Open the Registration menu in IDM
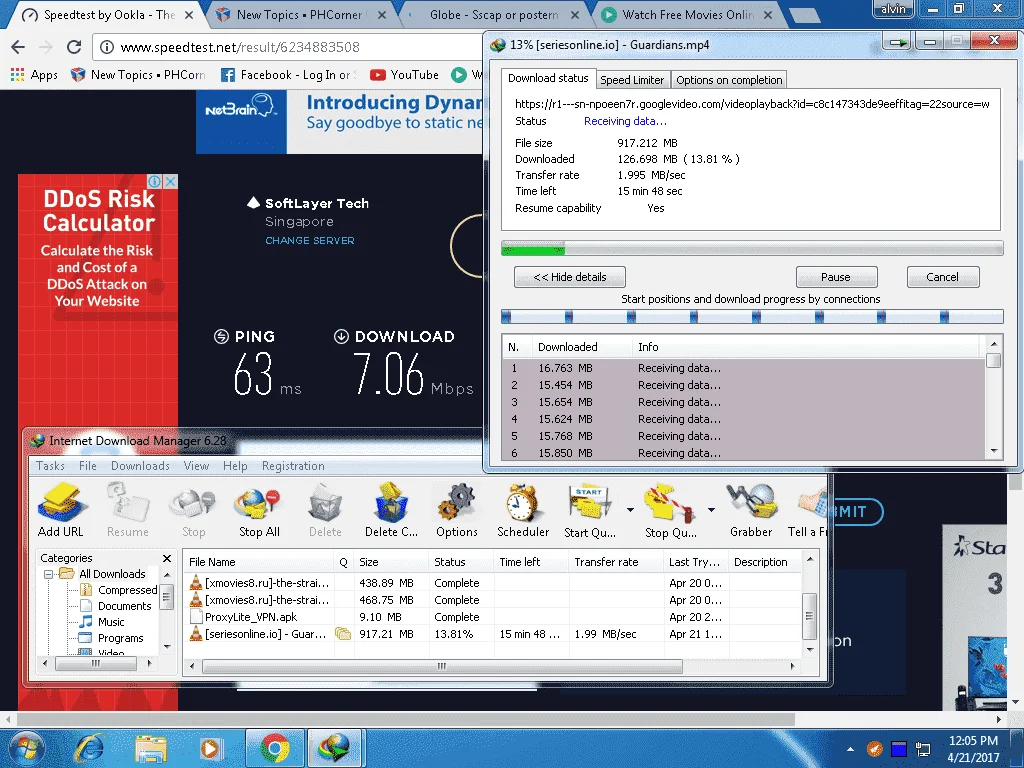The image size is (1024, 768). 293,466
